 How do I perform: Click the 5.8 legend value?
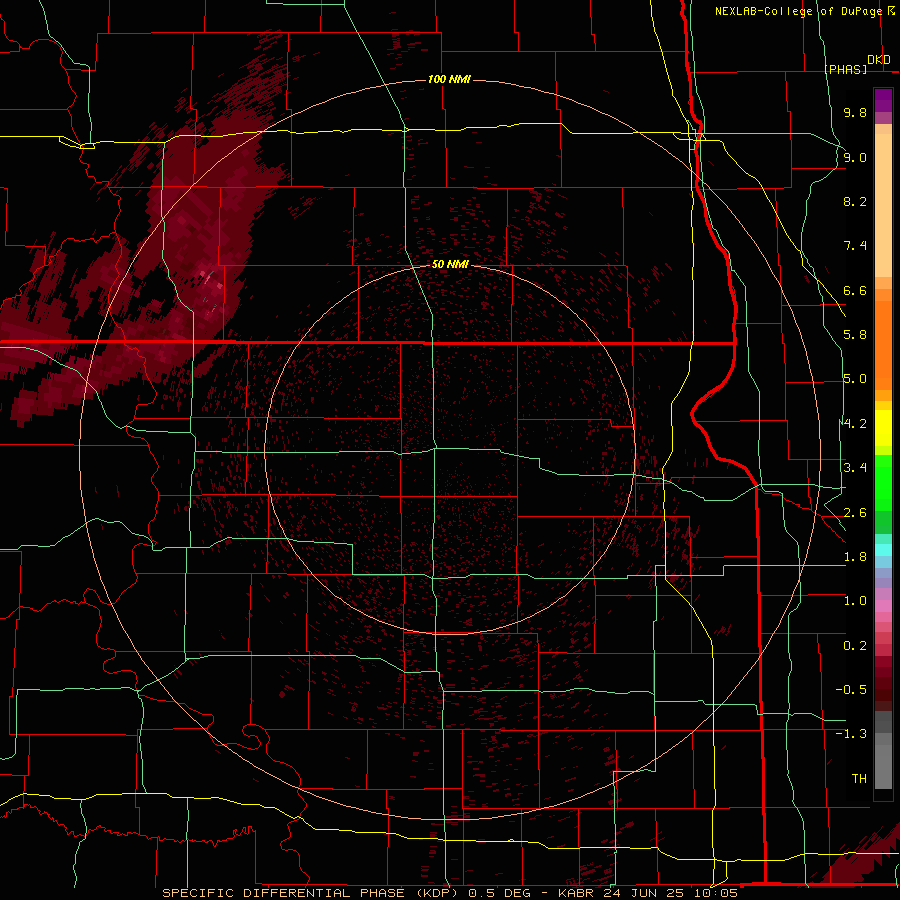point(855,335)
